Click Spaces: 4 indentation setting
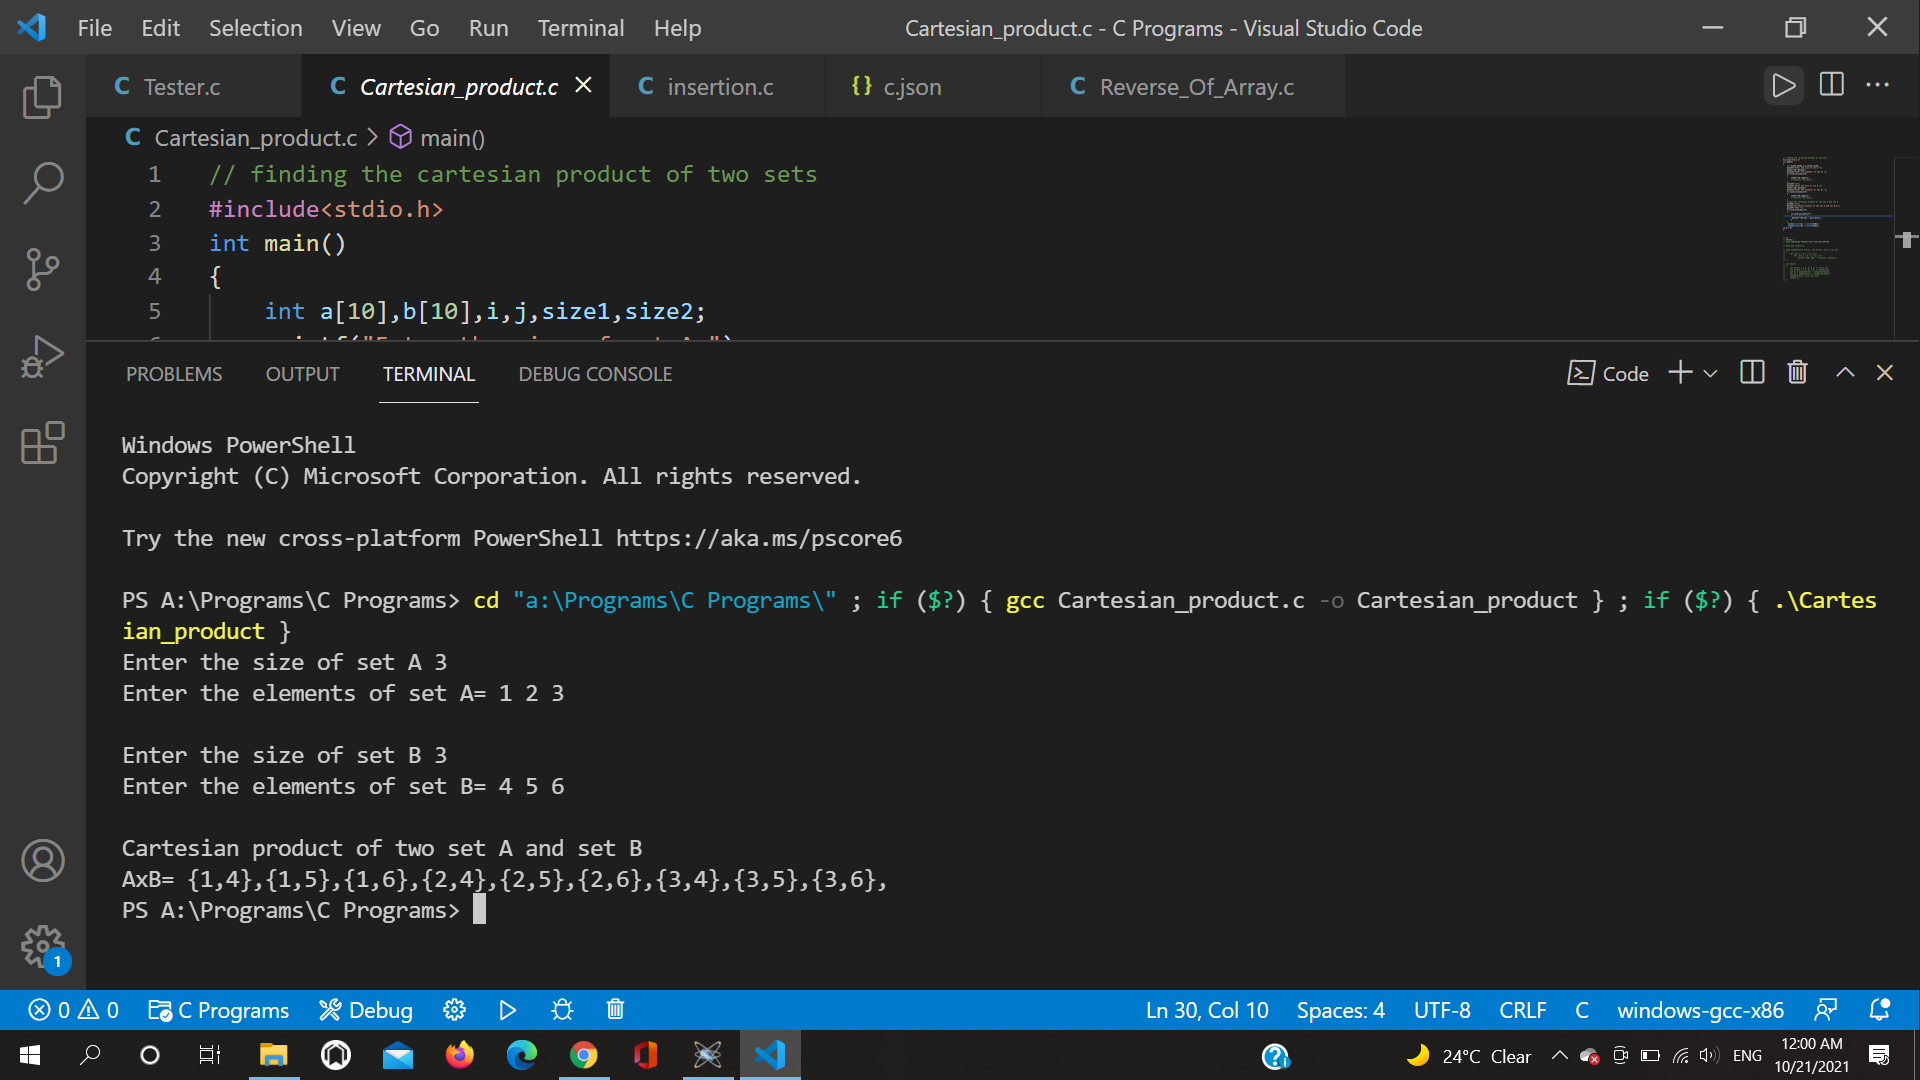 (x=1340, y=1010)
